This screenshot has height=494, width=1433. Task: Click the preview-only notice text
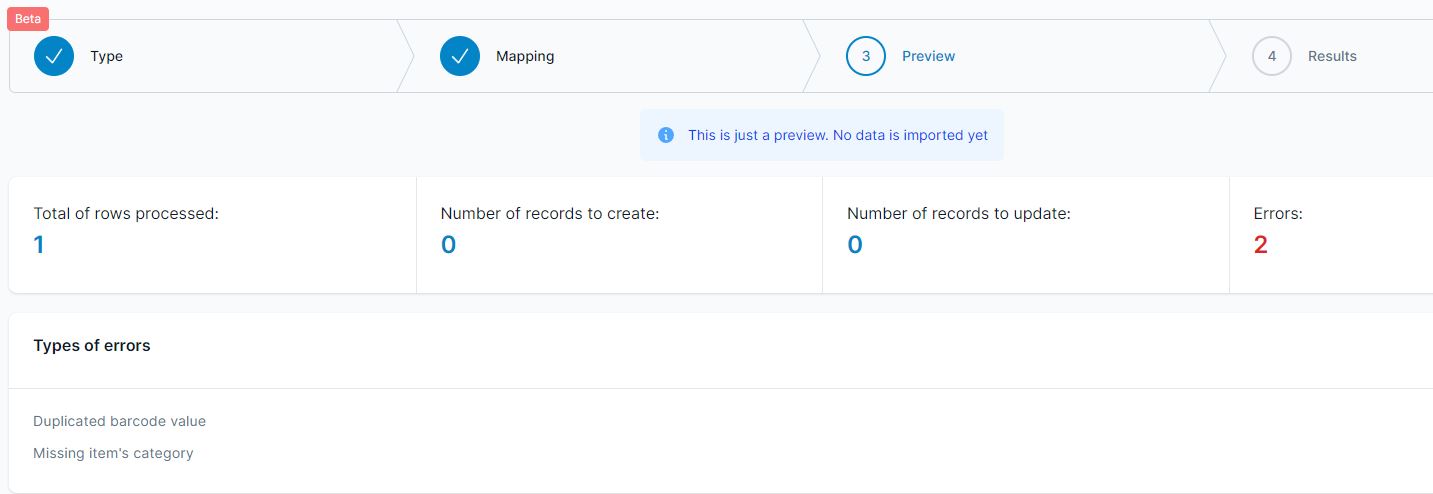pyautogui.click(x=838, y=135)
